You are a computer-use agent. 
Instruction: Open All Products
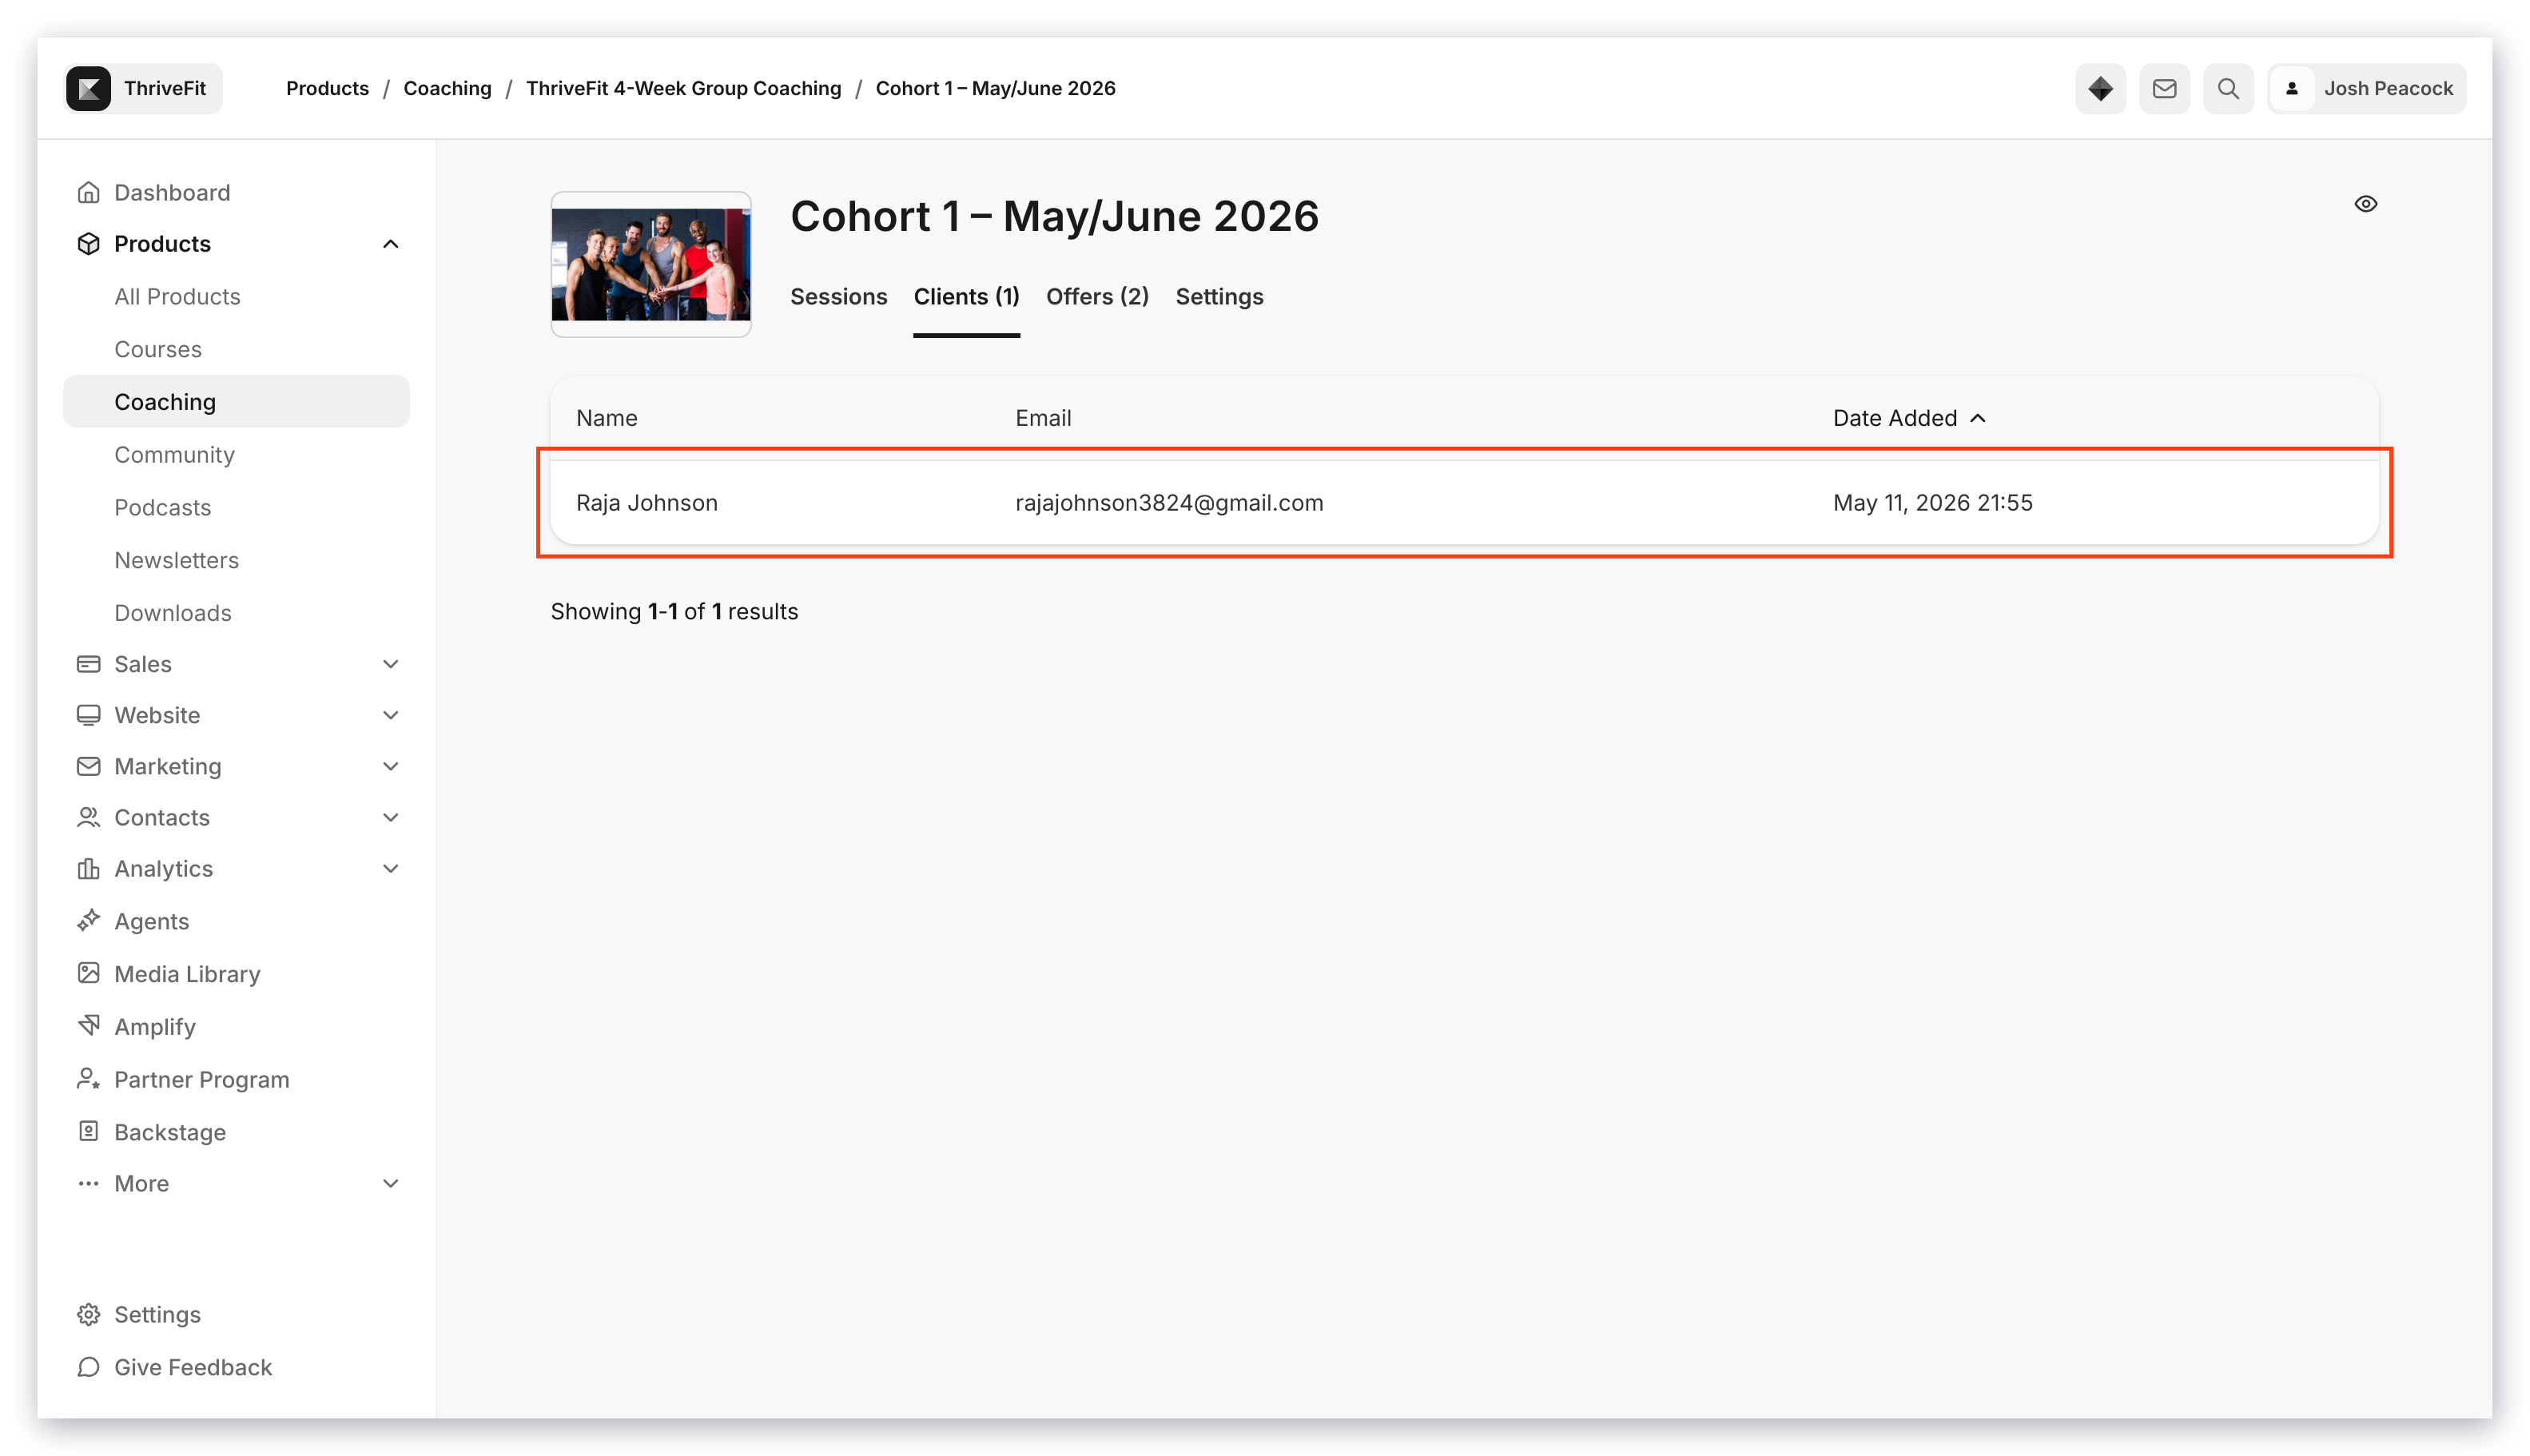point(177,296)
